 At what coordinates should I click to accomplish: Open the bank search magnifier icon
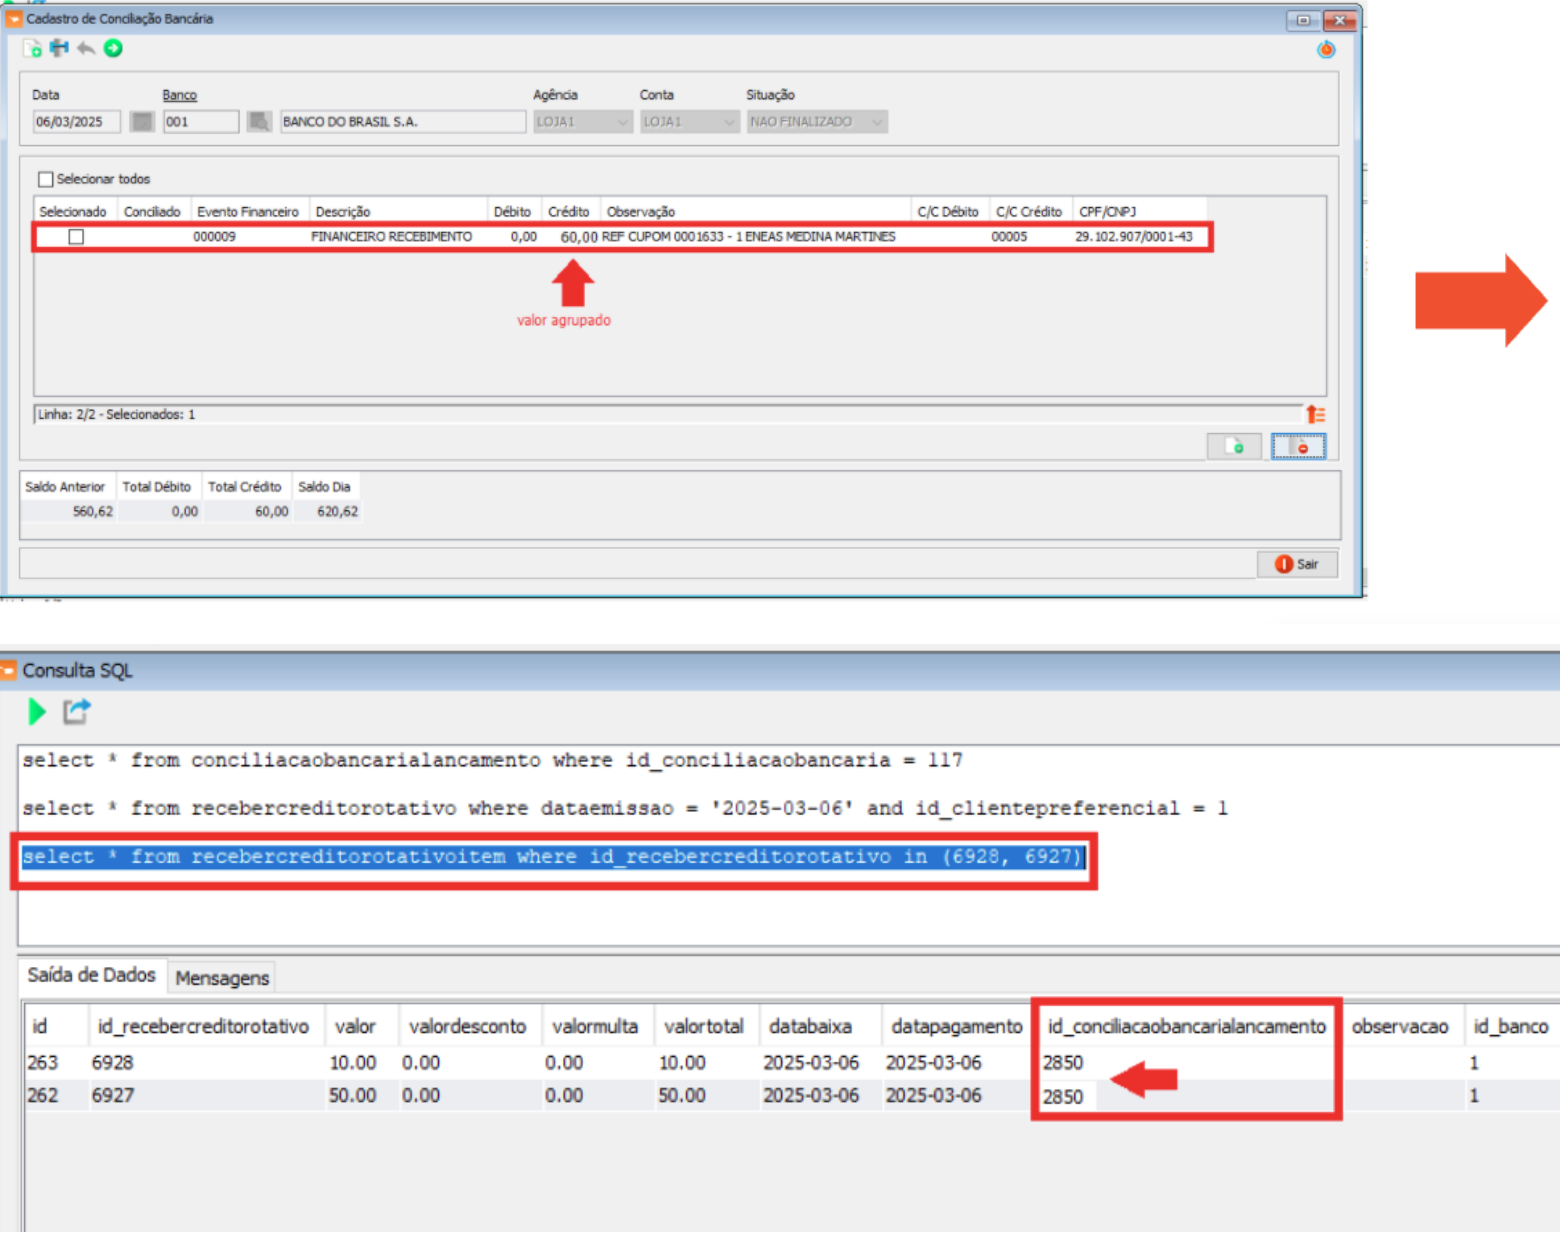(259, 122)
